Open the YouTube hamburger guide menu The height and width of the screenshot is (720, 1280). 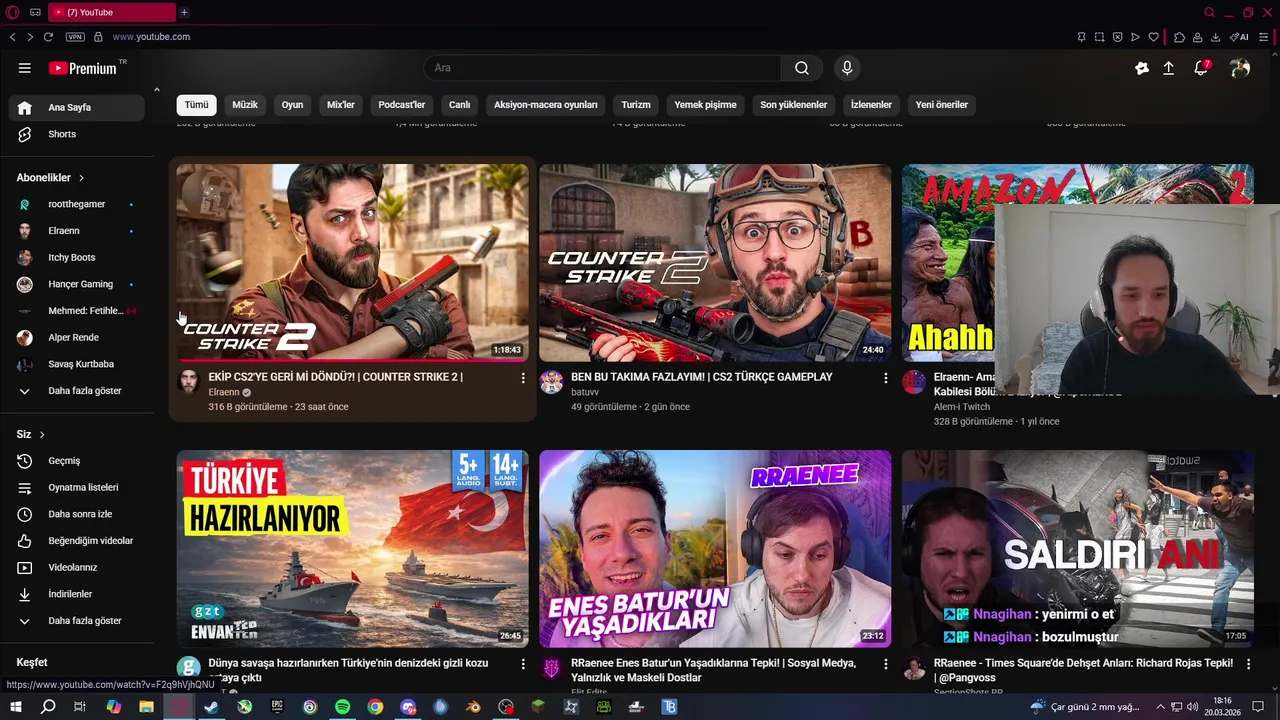[24, 68]
